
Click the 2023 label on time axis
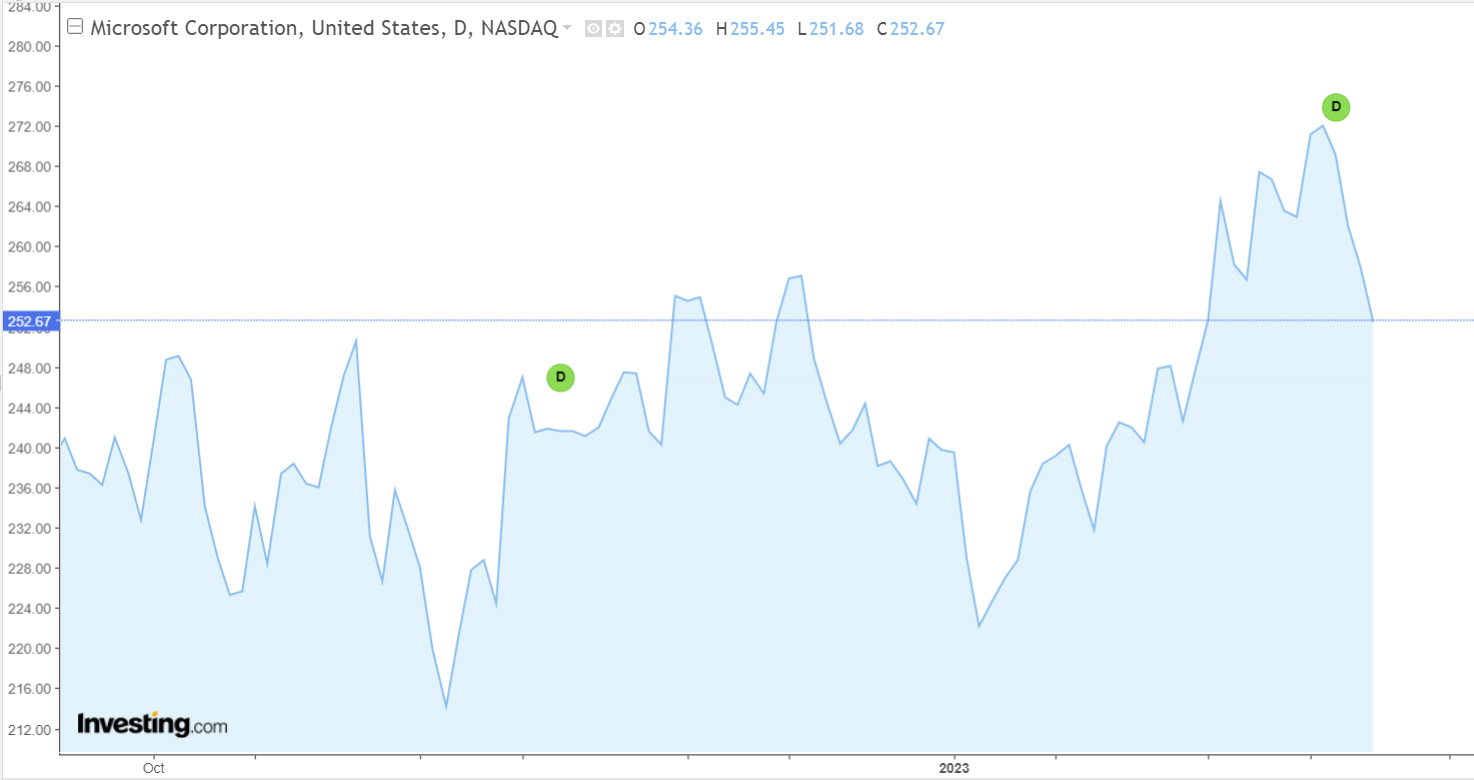953,769
